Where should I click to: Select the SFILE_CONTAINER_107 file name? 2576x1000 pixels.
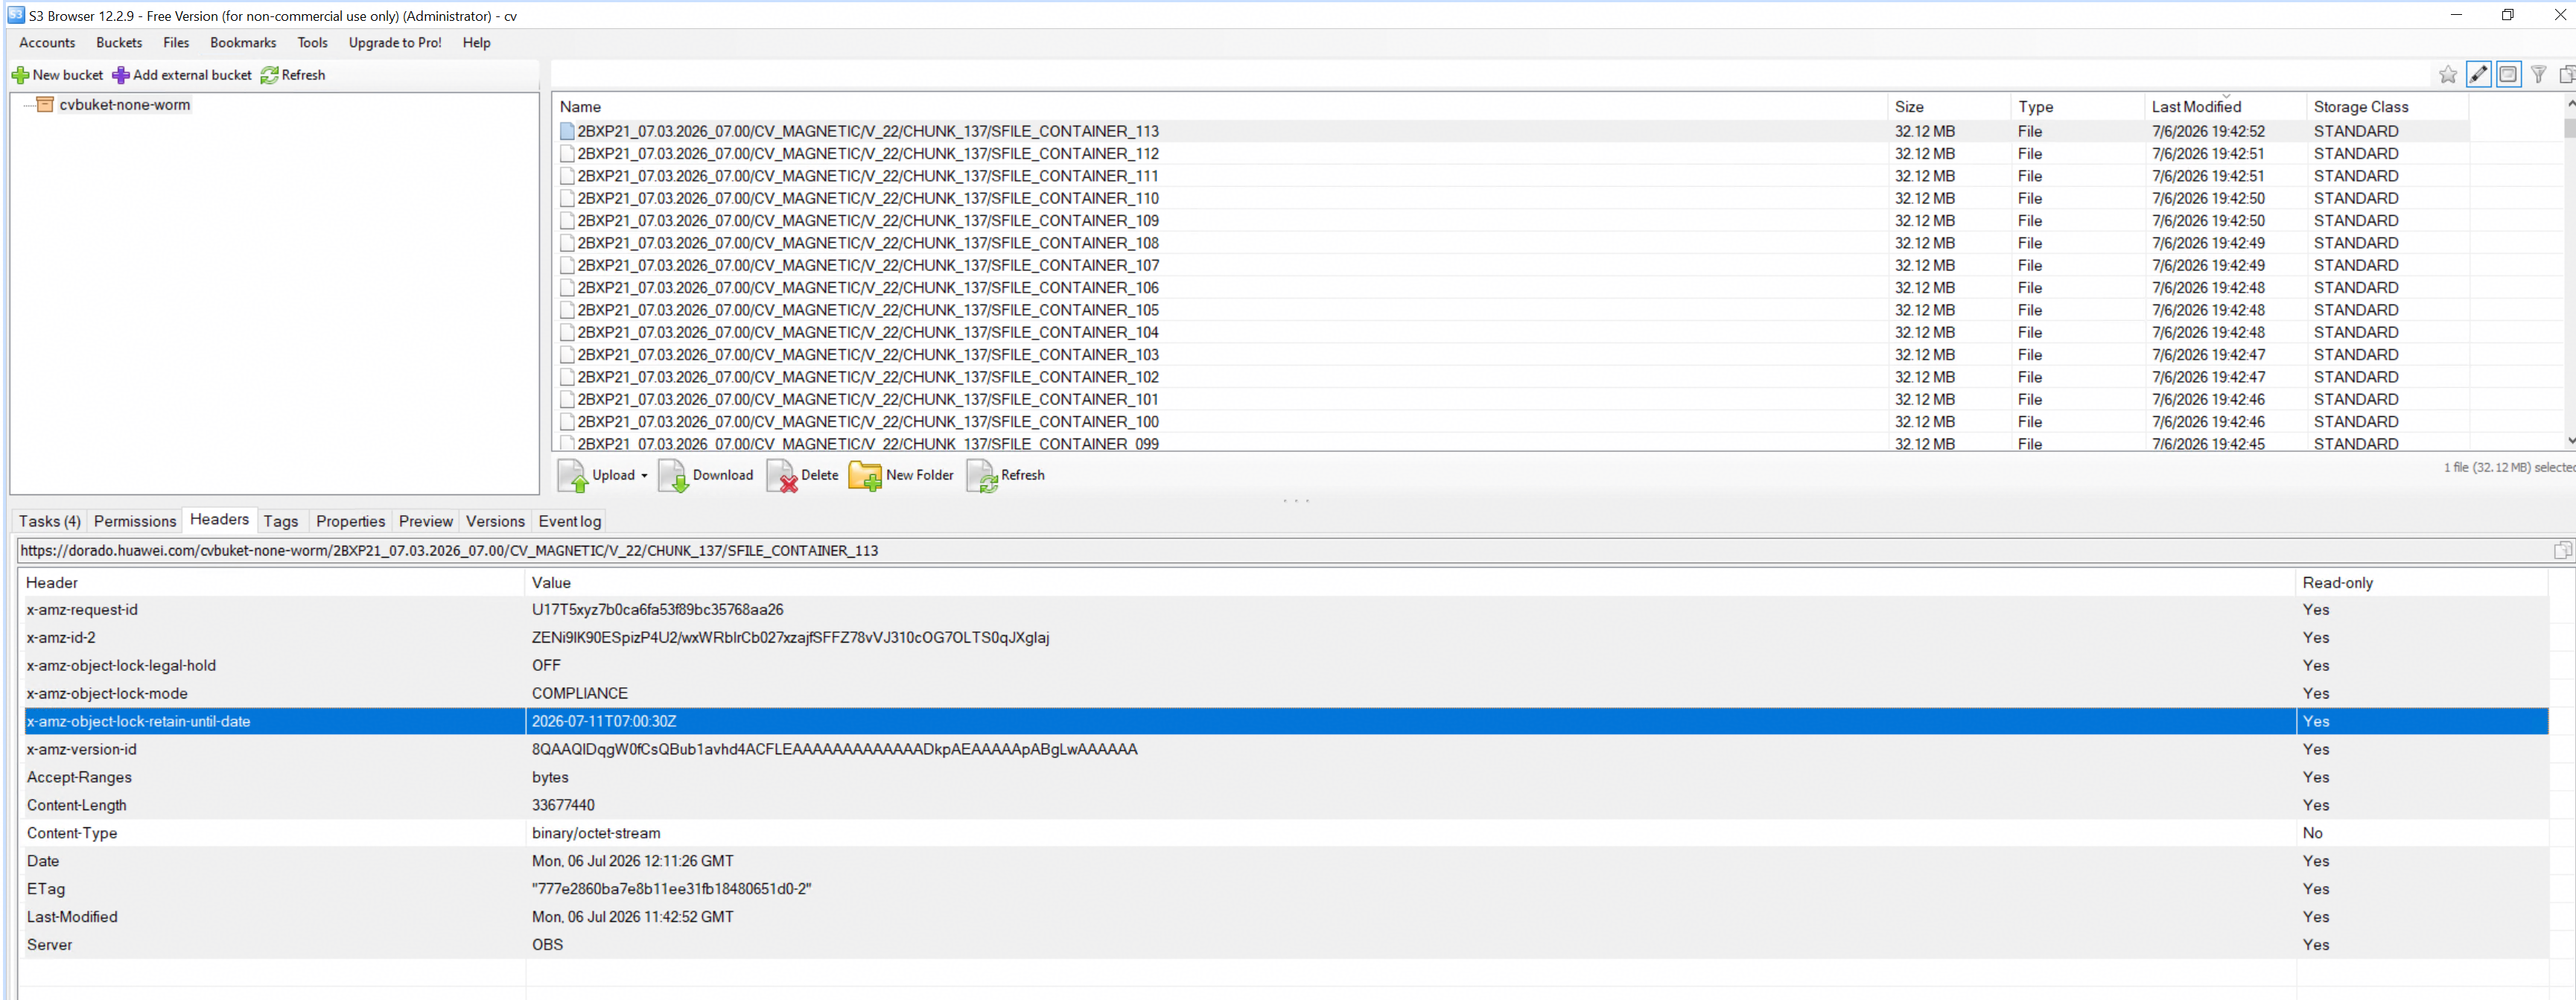coord(868,265)
